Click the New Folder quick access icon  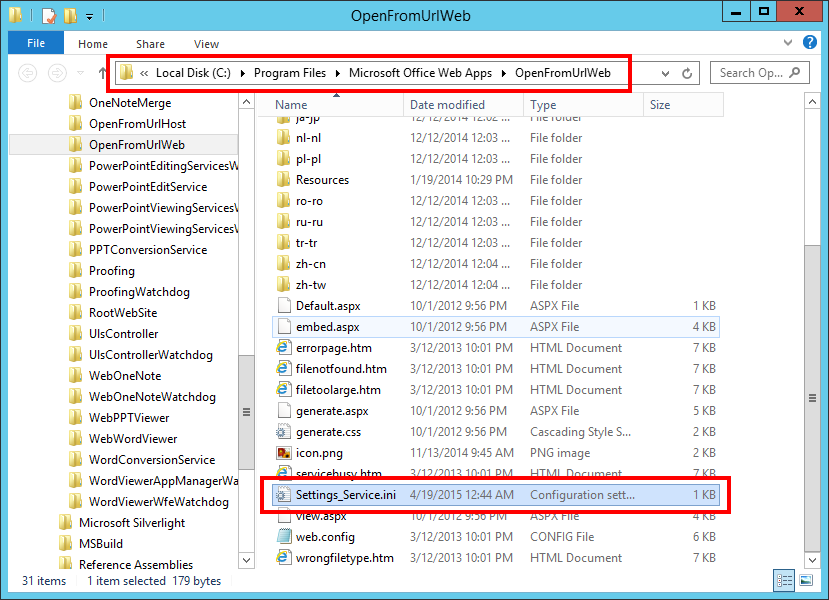(x=70, y=16)
